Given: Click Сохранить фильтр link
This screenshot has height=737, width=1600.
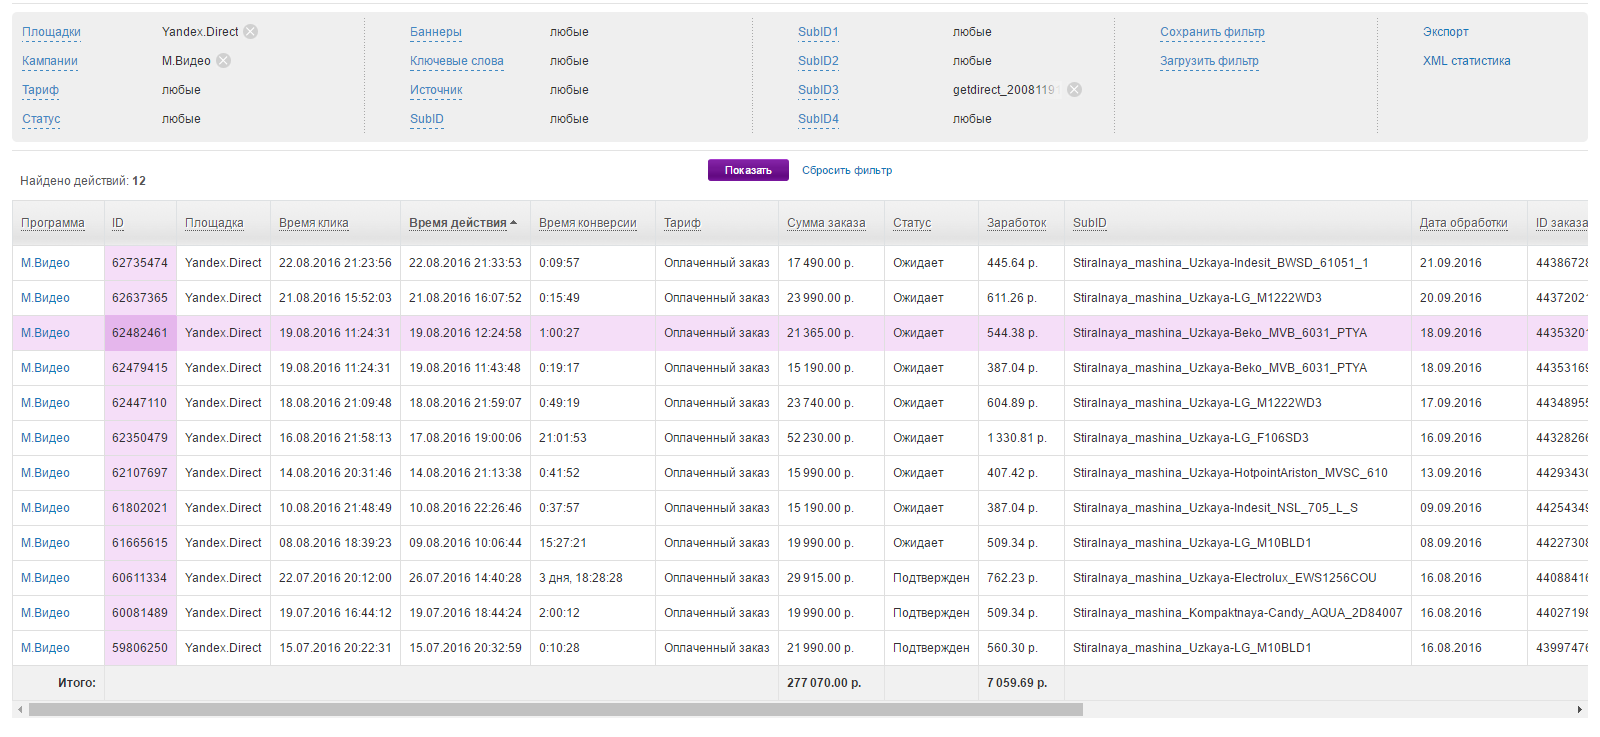Looking at the screenshot, I should coord(1212,32).
